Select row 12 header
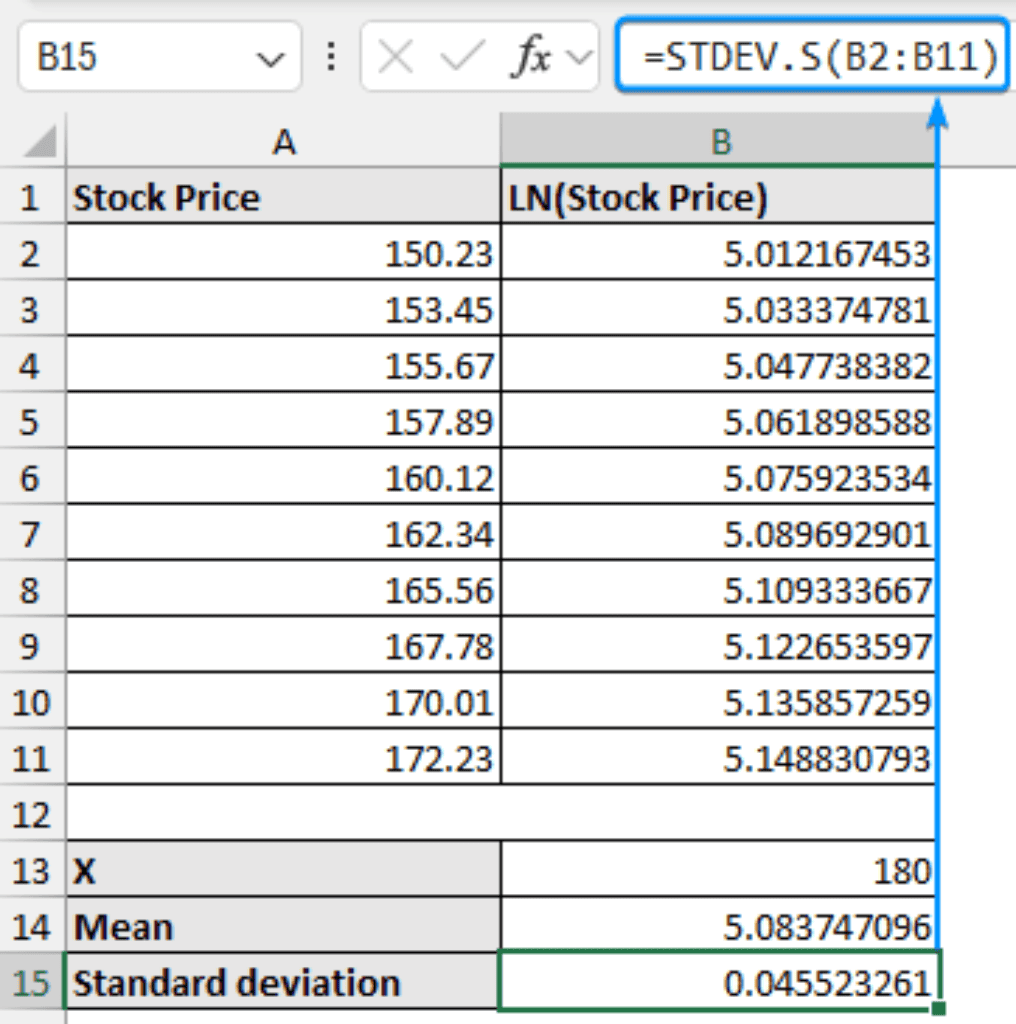 point(30,815)
